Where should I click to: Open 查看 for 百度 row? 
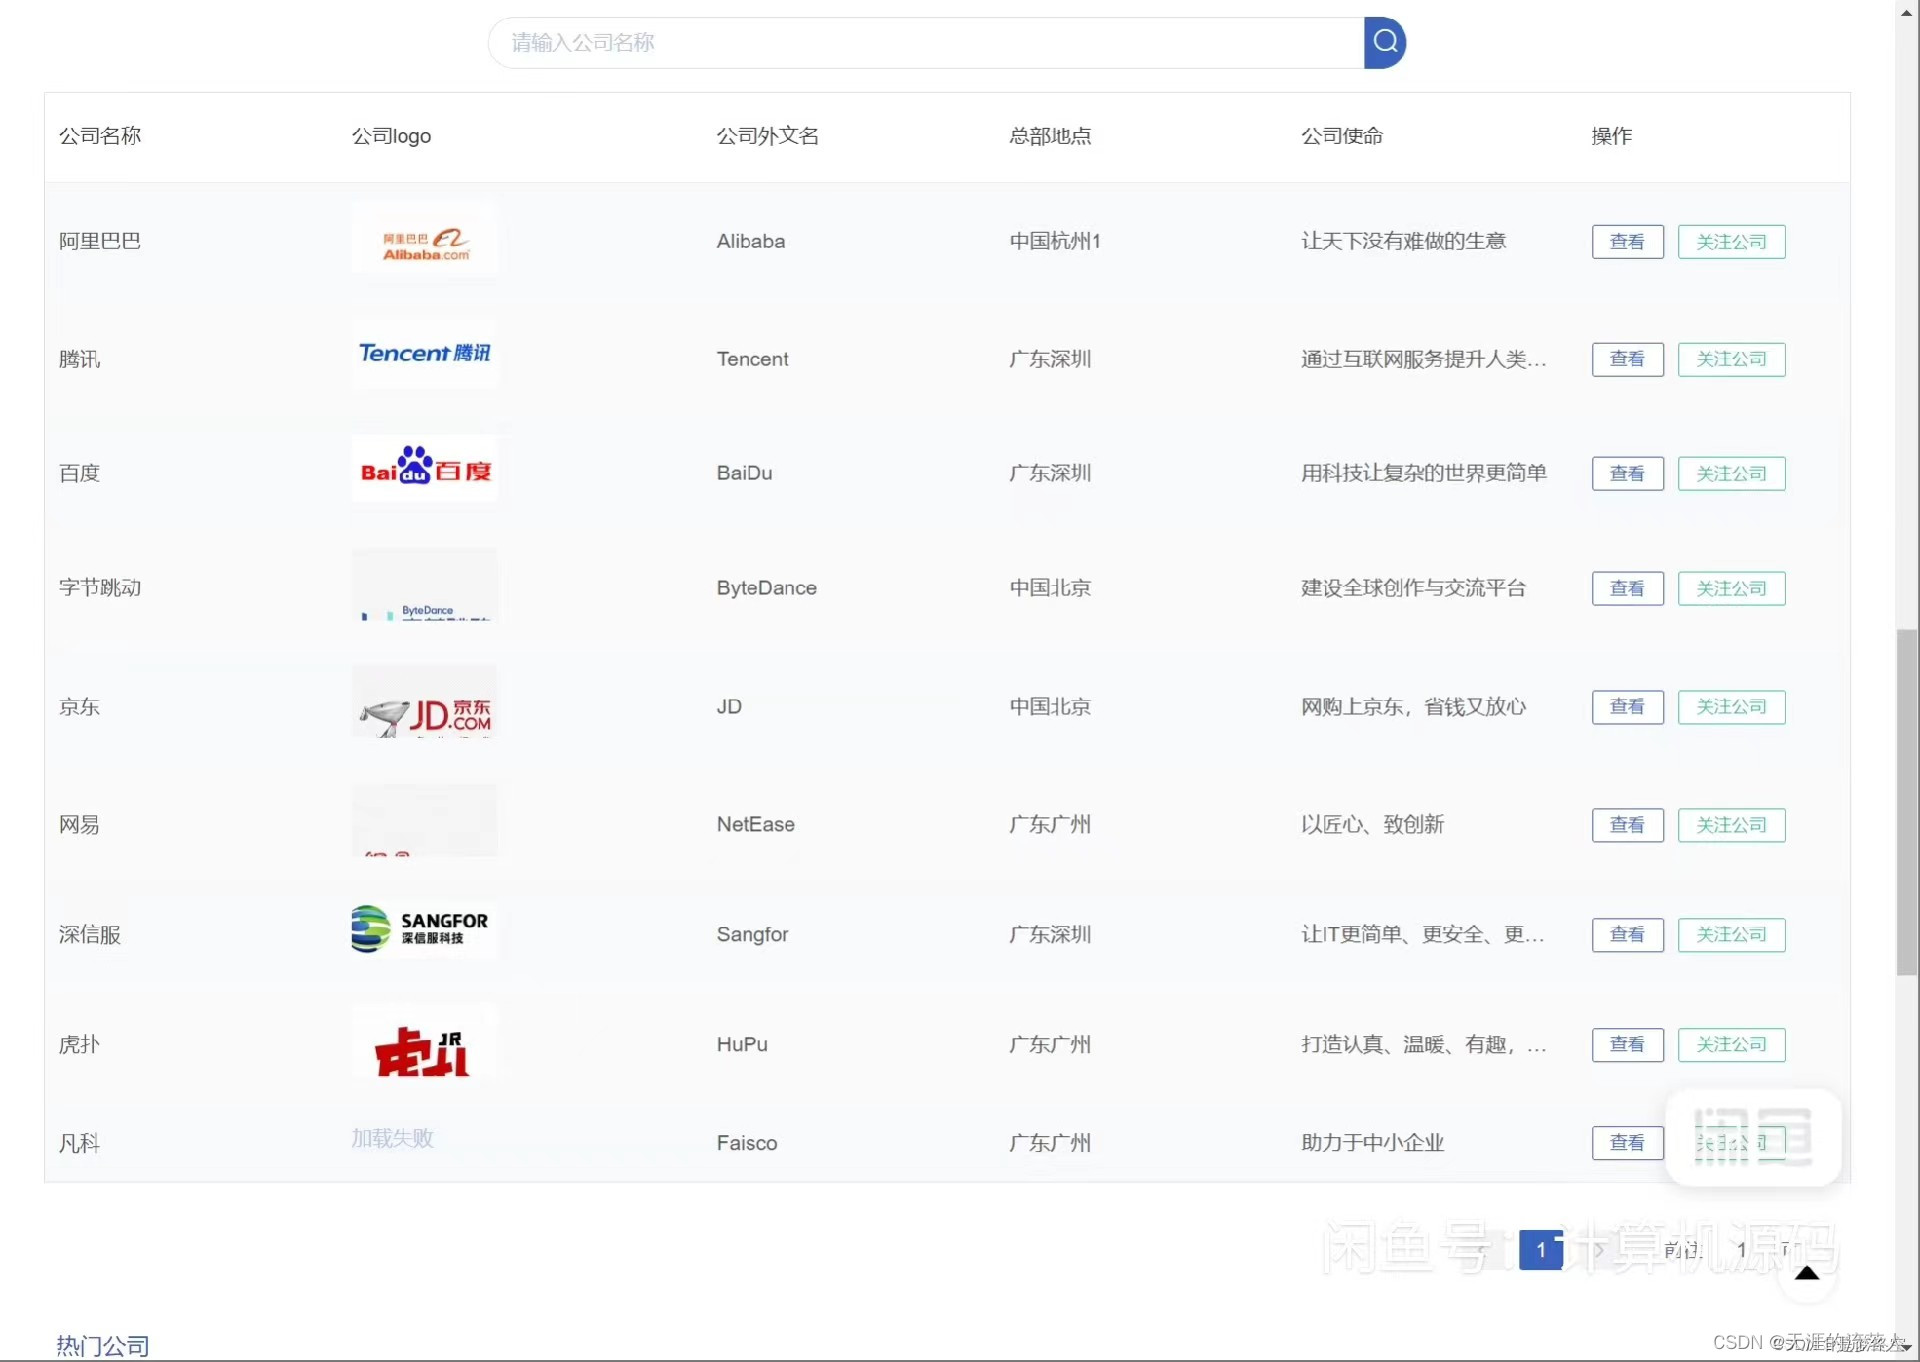1627,473
